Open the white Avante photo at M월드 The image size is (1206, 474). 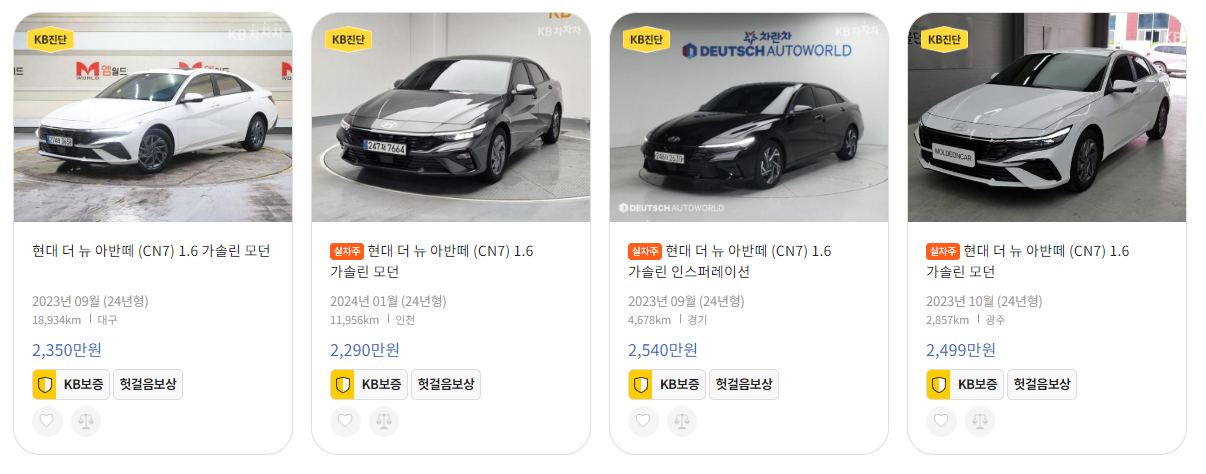point(153,117)
